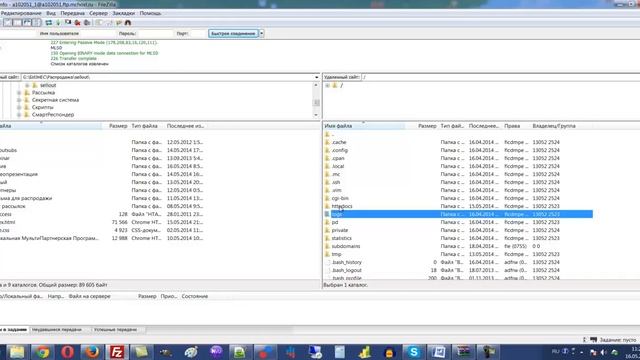The height and width of the screenshot is (360, 640).
Task: Select the subdomains folder icon
Action: point(327,246)
